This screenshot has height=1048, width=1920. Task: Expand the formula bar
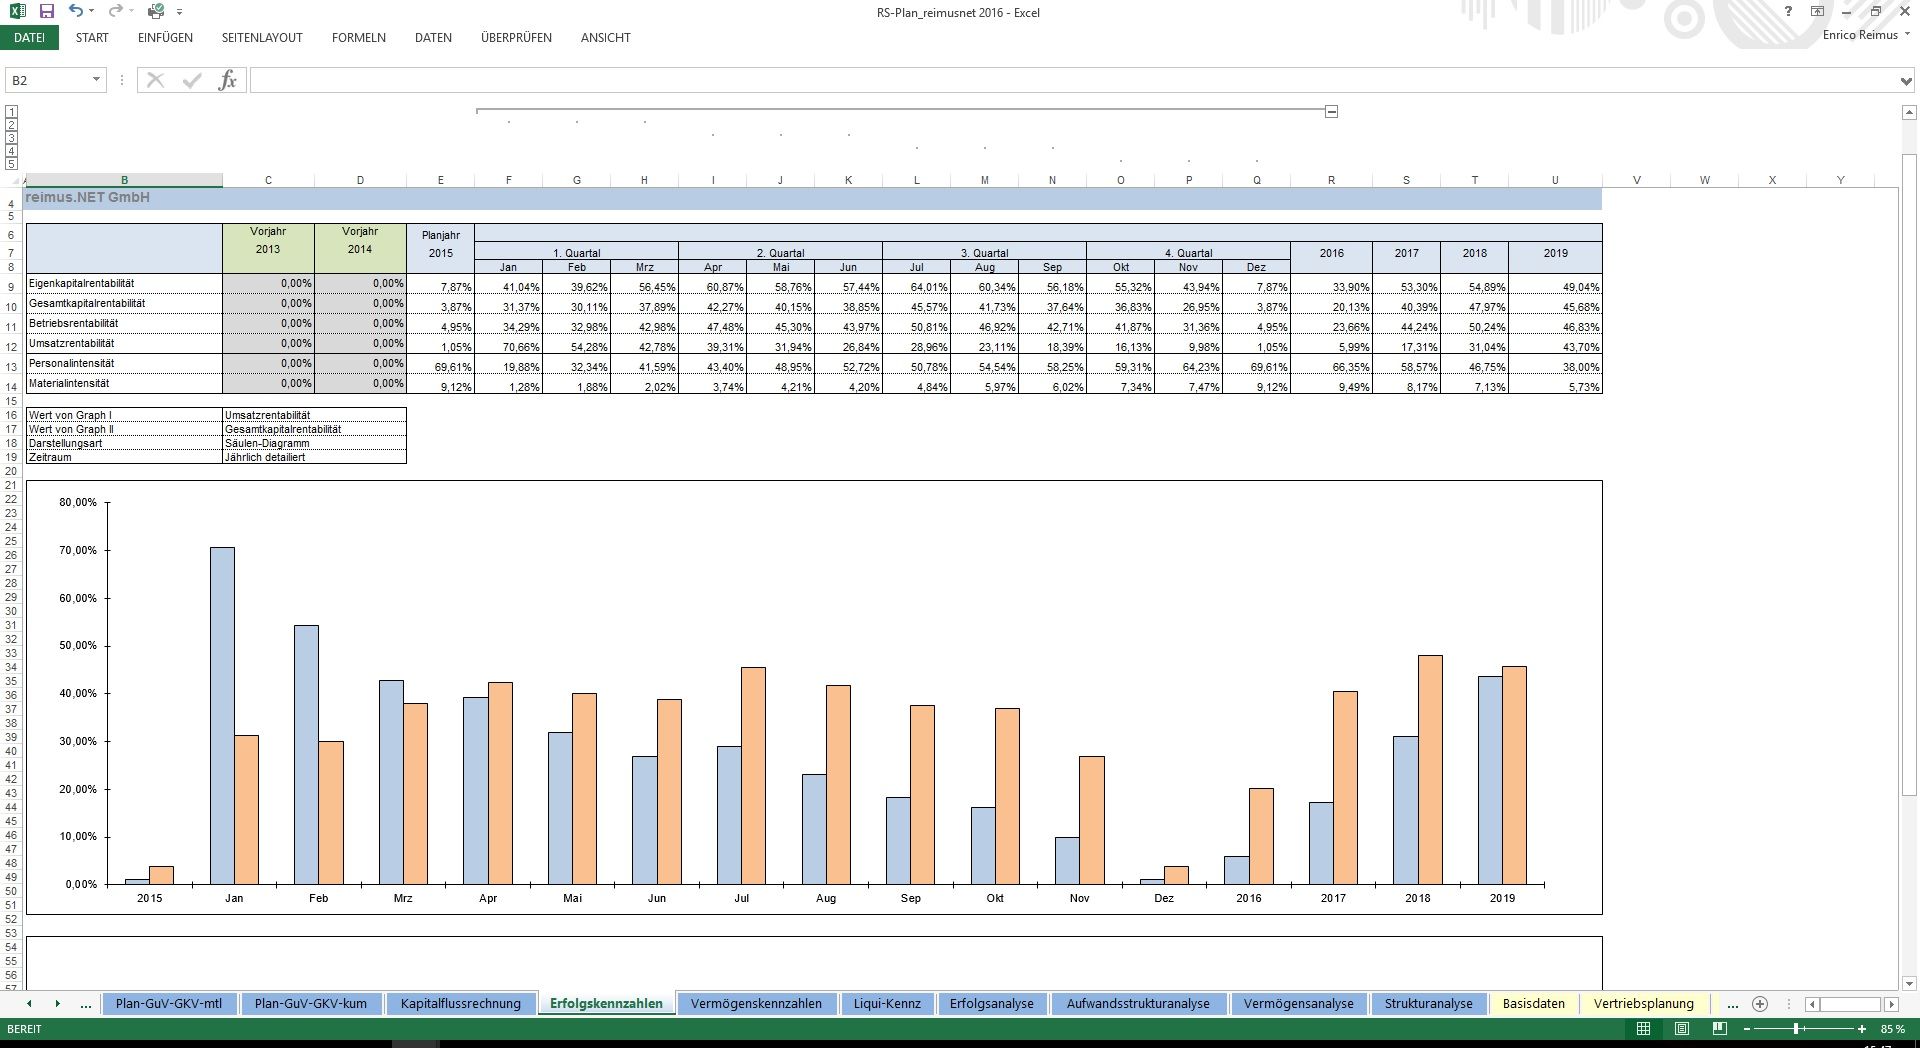[x=1906, y=80]
